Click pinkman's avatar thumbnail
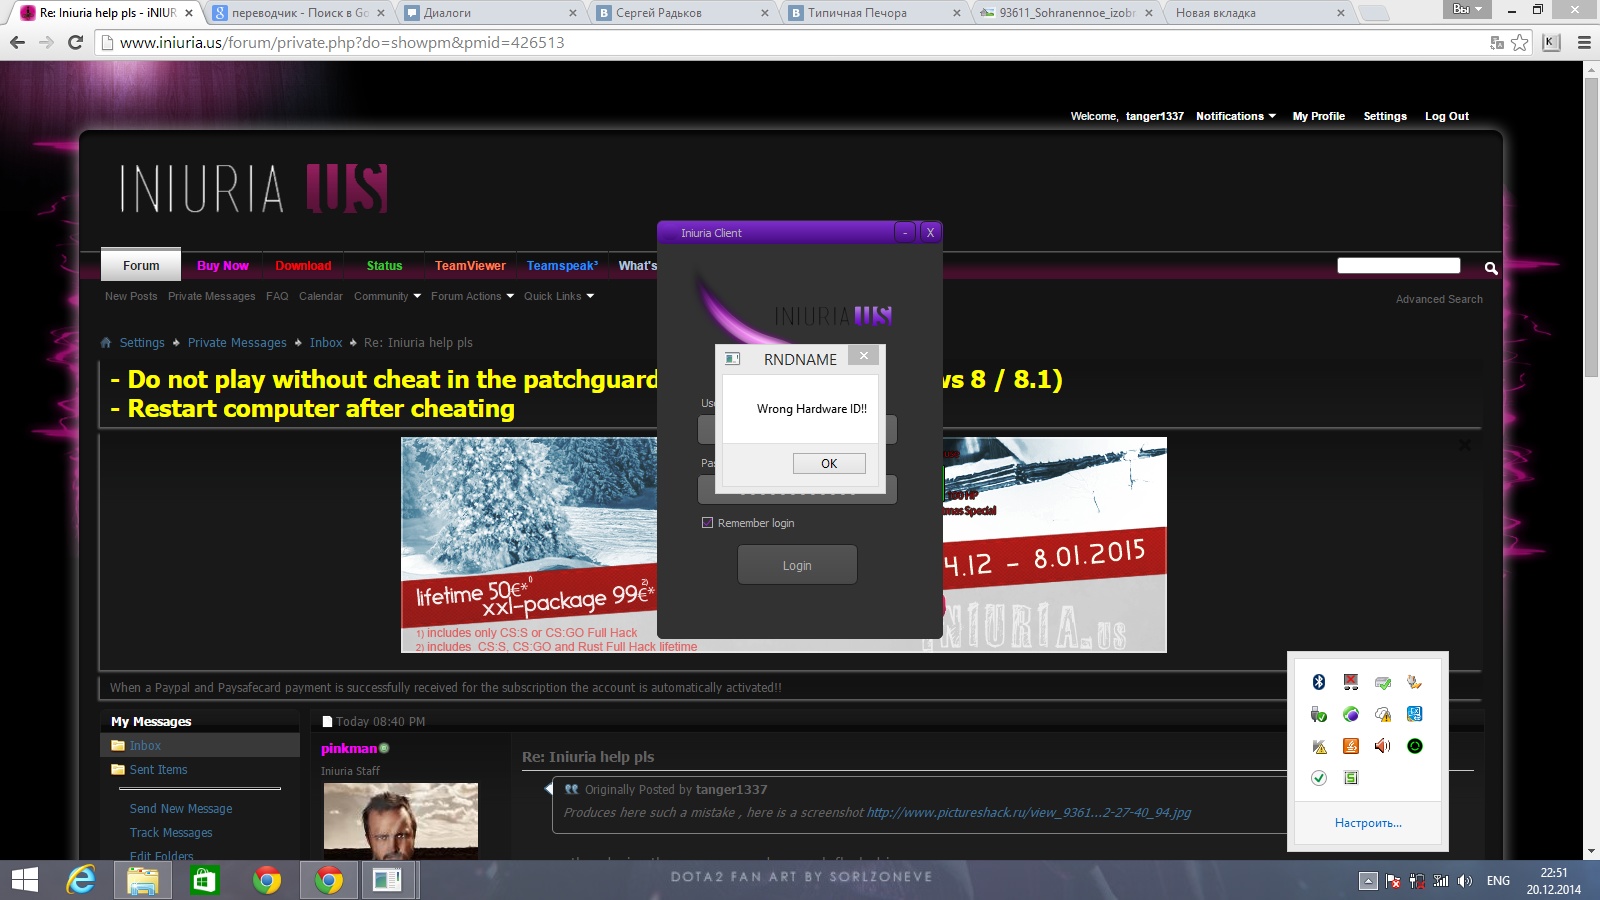 tap(400, 821)
